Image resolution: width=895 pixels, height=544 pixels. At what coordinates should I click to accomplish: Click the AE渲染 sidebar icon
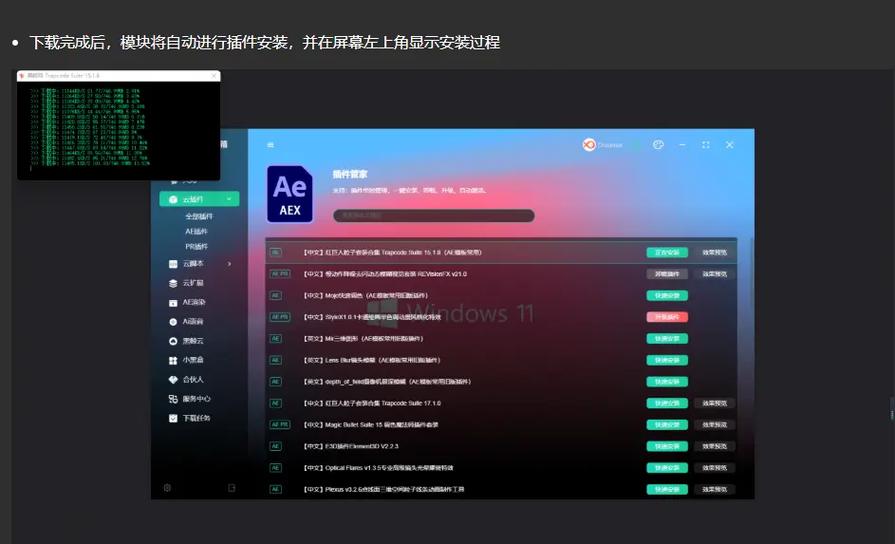(173, 303)
